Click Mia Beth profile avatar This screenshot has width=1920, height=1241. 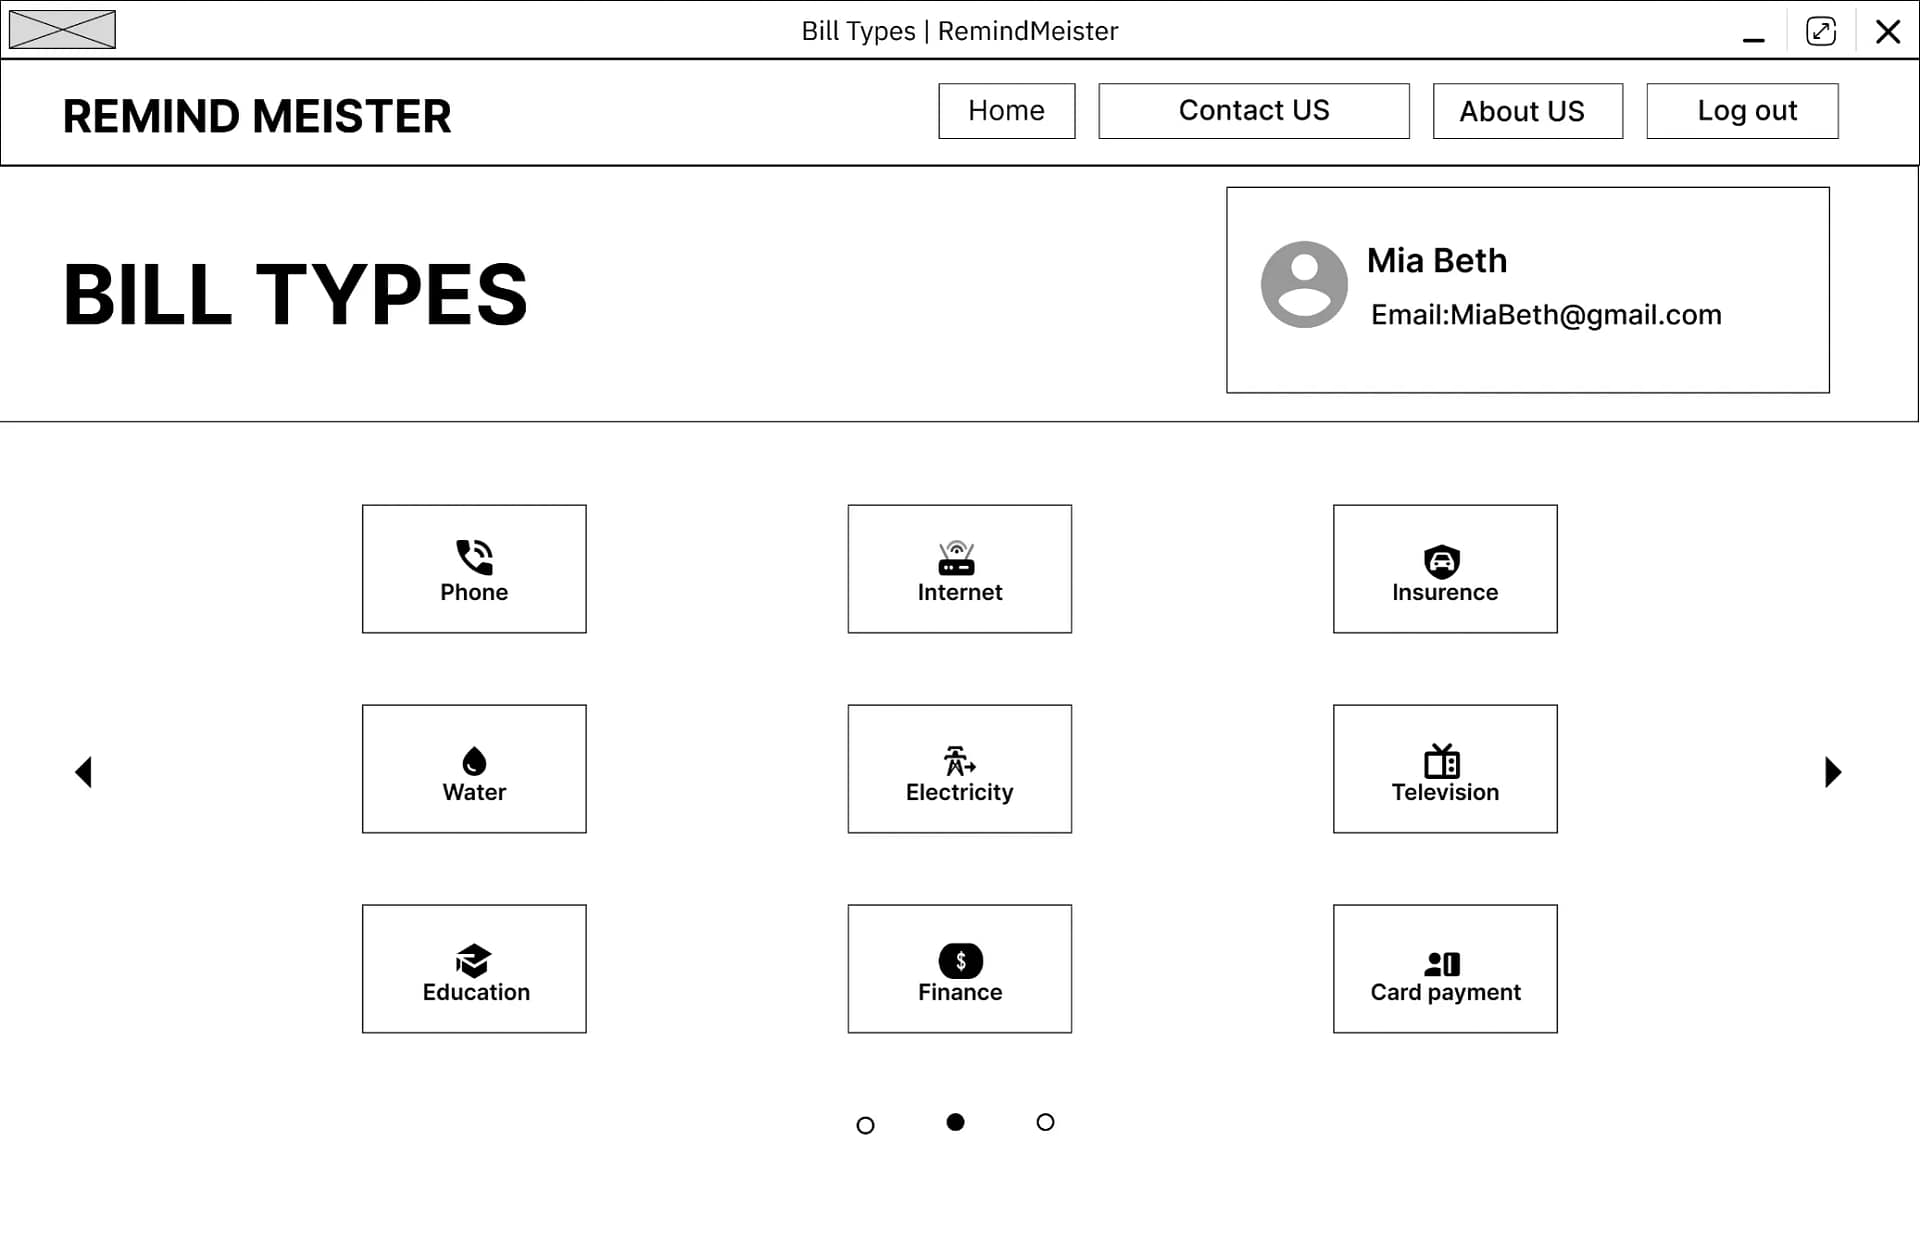[1304, 284]
